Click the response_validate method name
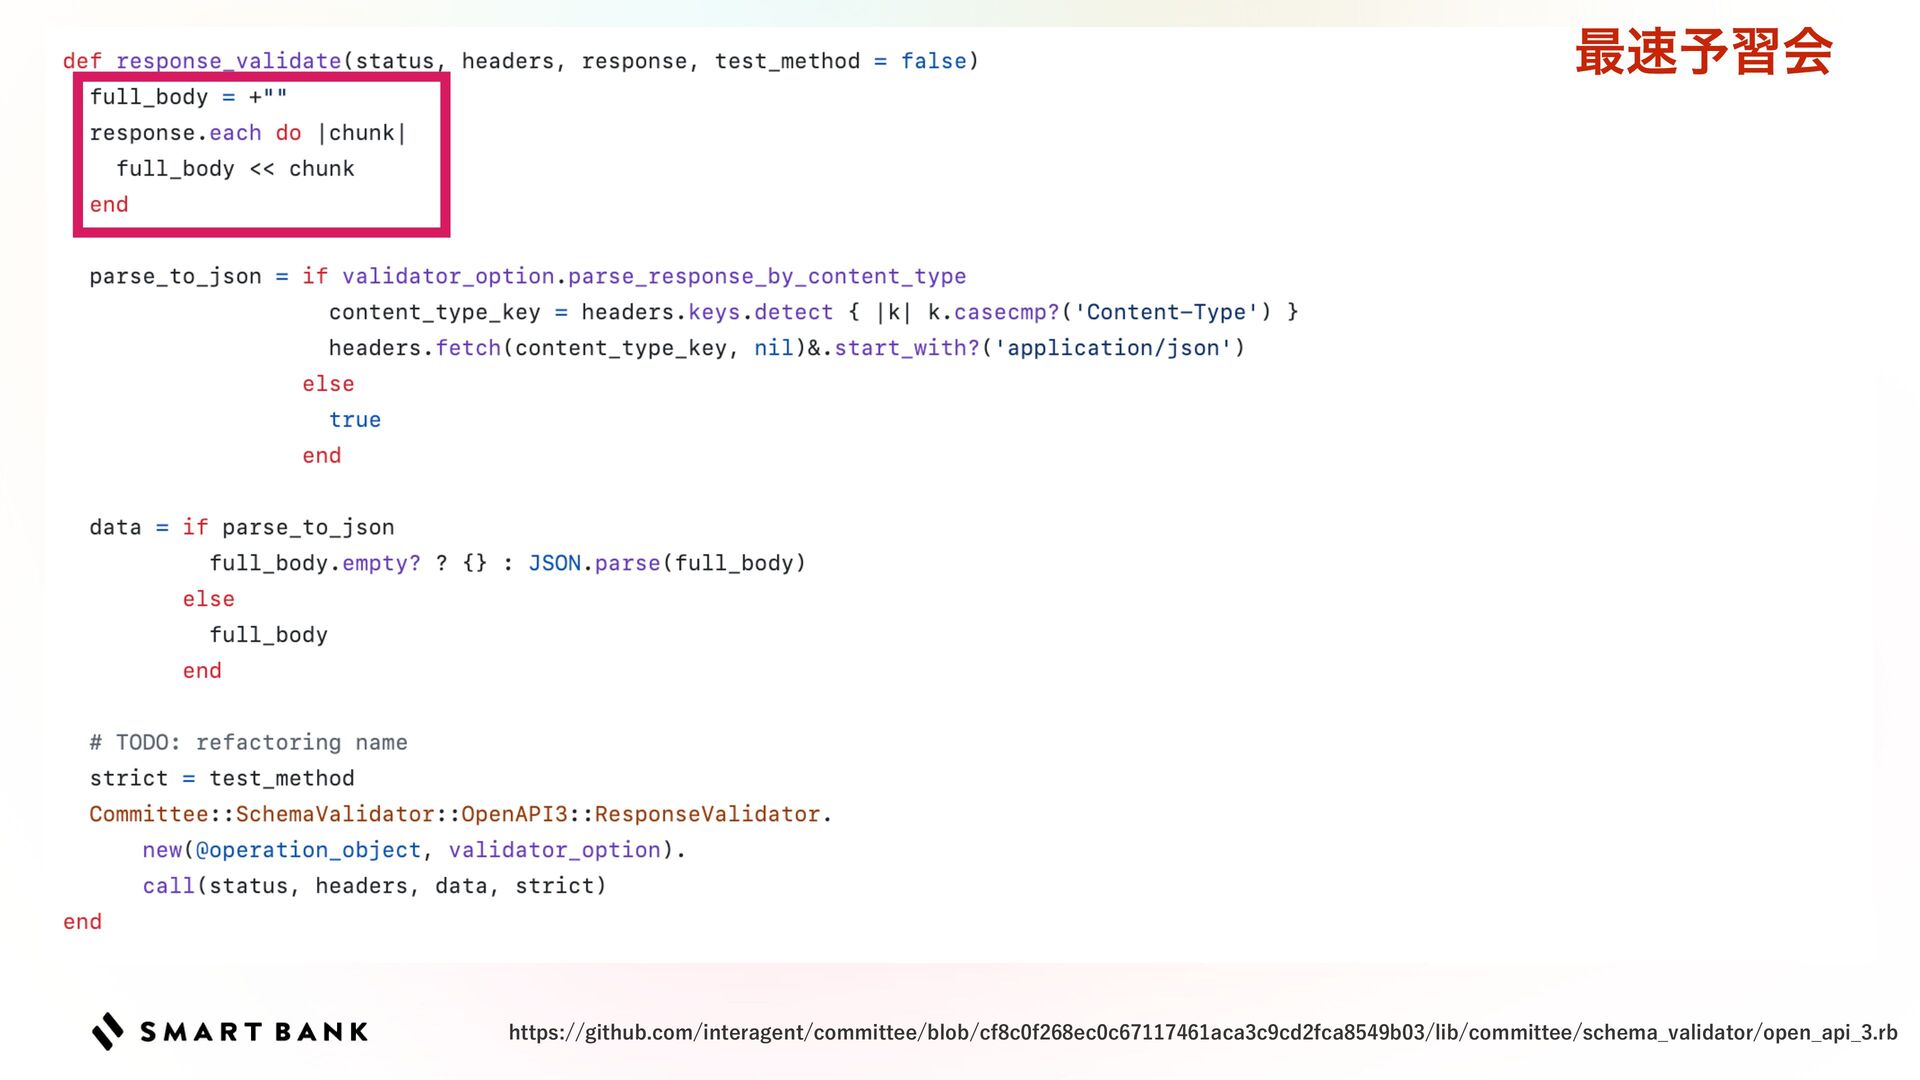 [228, 61]
